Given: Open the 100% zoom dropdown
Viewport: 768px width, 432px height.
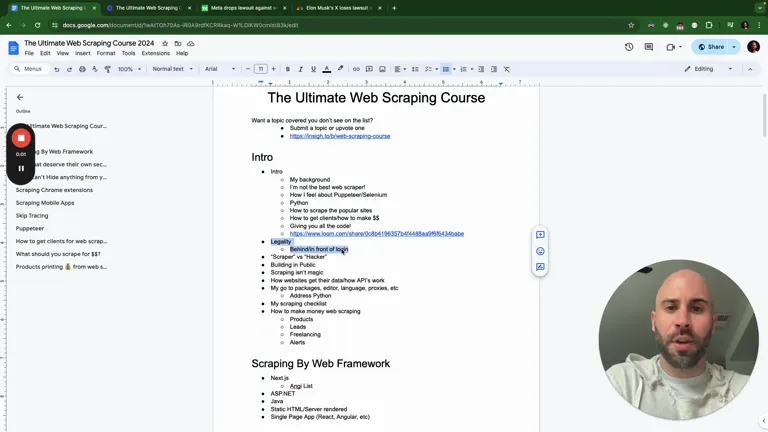Looking at the screenshot, I should tap(129, 69).
